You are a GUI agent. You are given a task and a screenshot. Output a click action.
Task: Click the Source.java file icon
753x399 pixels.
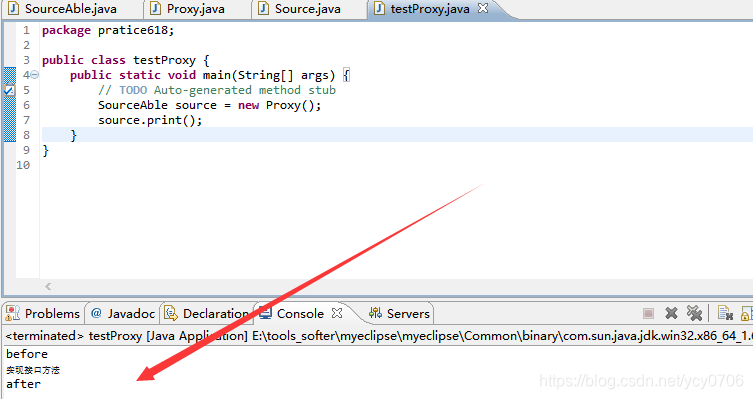263,9
